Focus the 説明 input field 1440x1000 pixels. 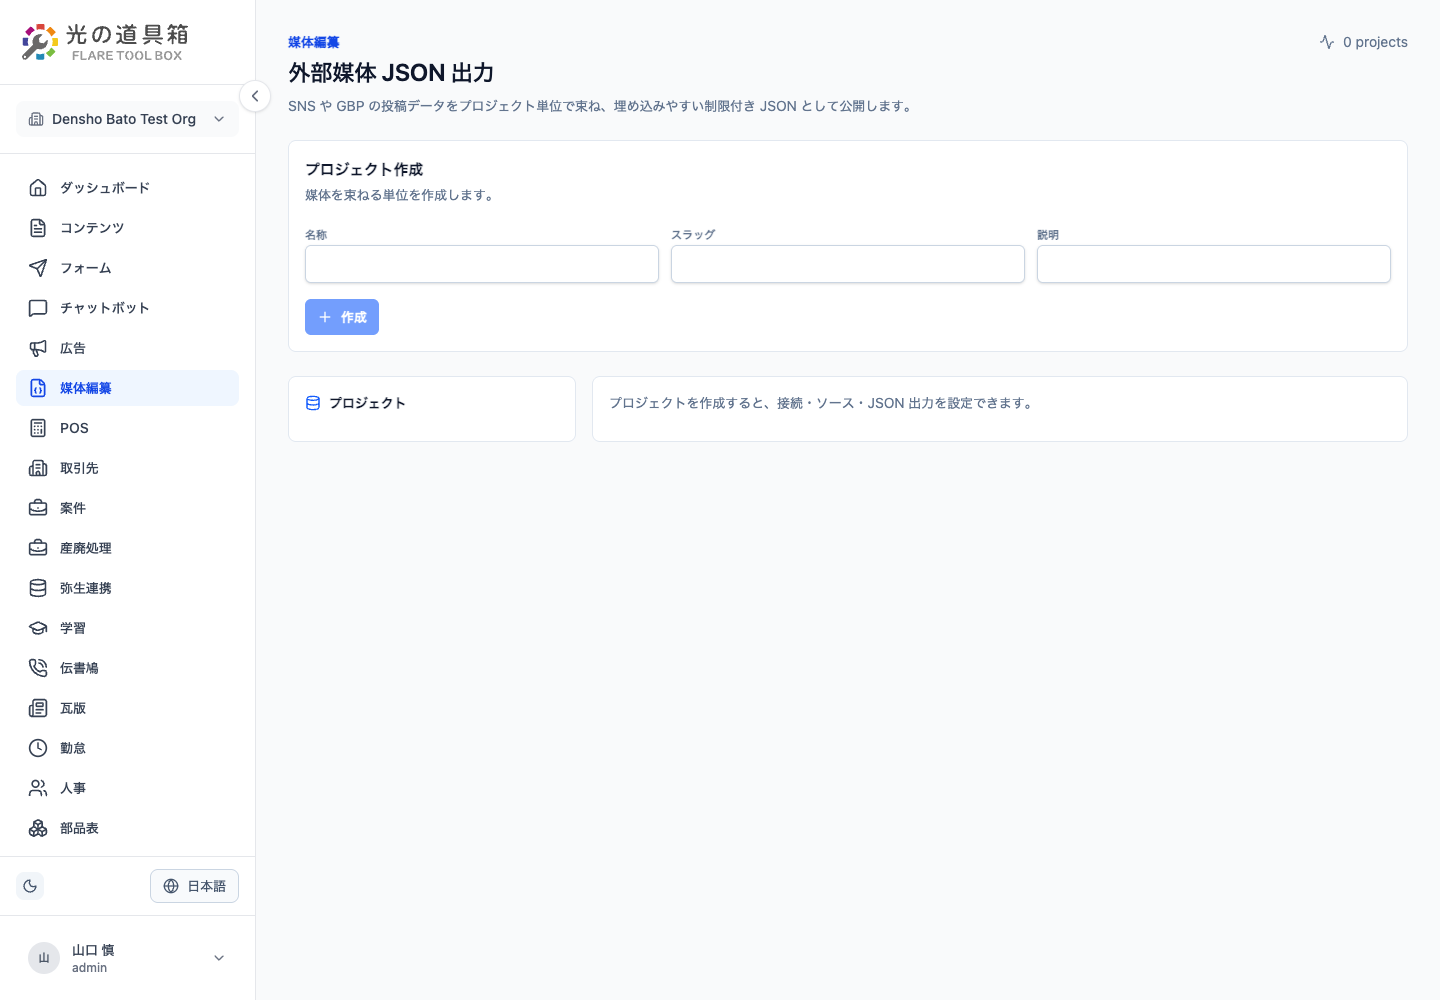tap(1214, 264)
